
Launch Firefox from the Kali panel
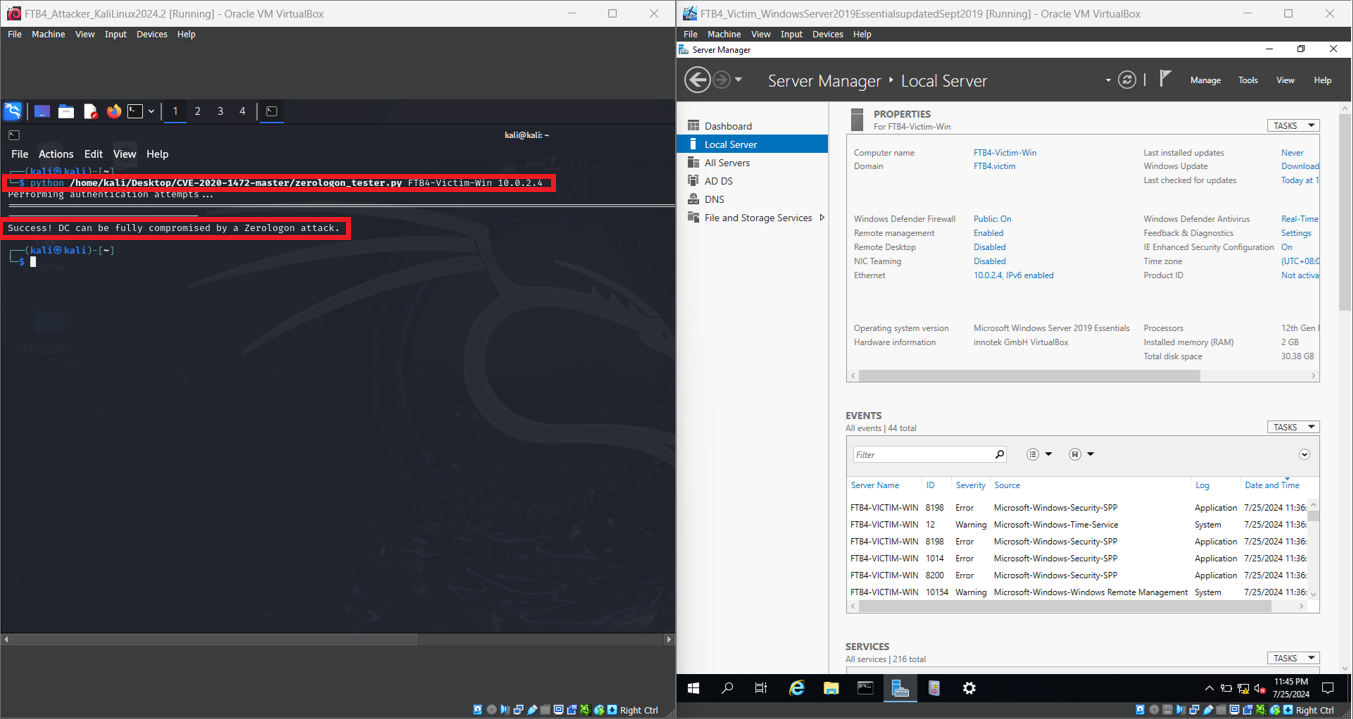114,111
